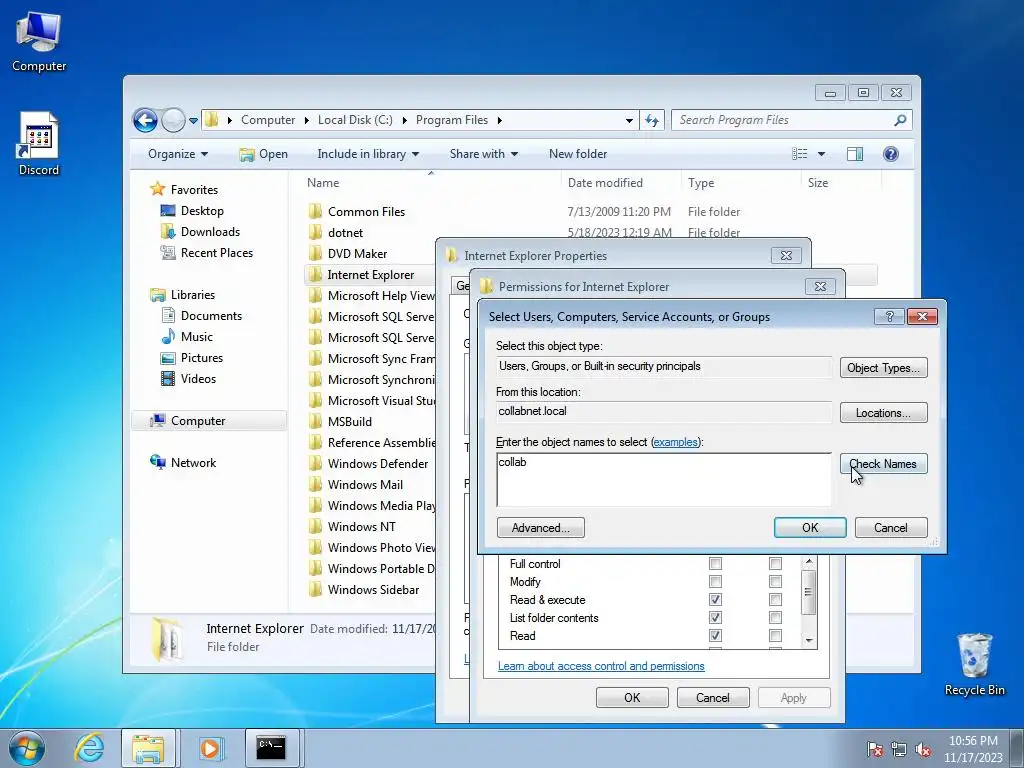Open Include in library dropdown
The image size is (1024, 768).
coord(368,154)
